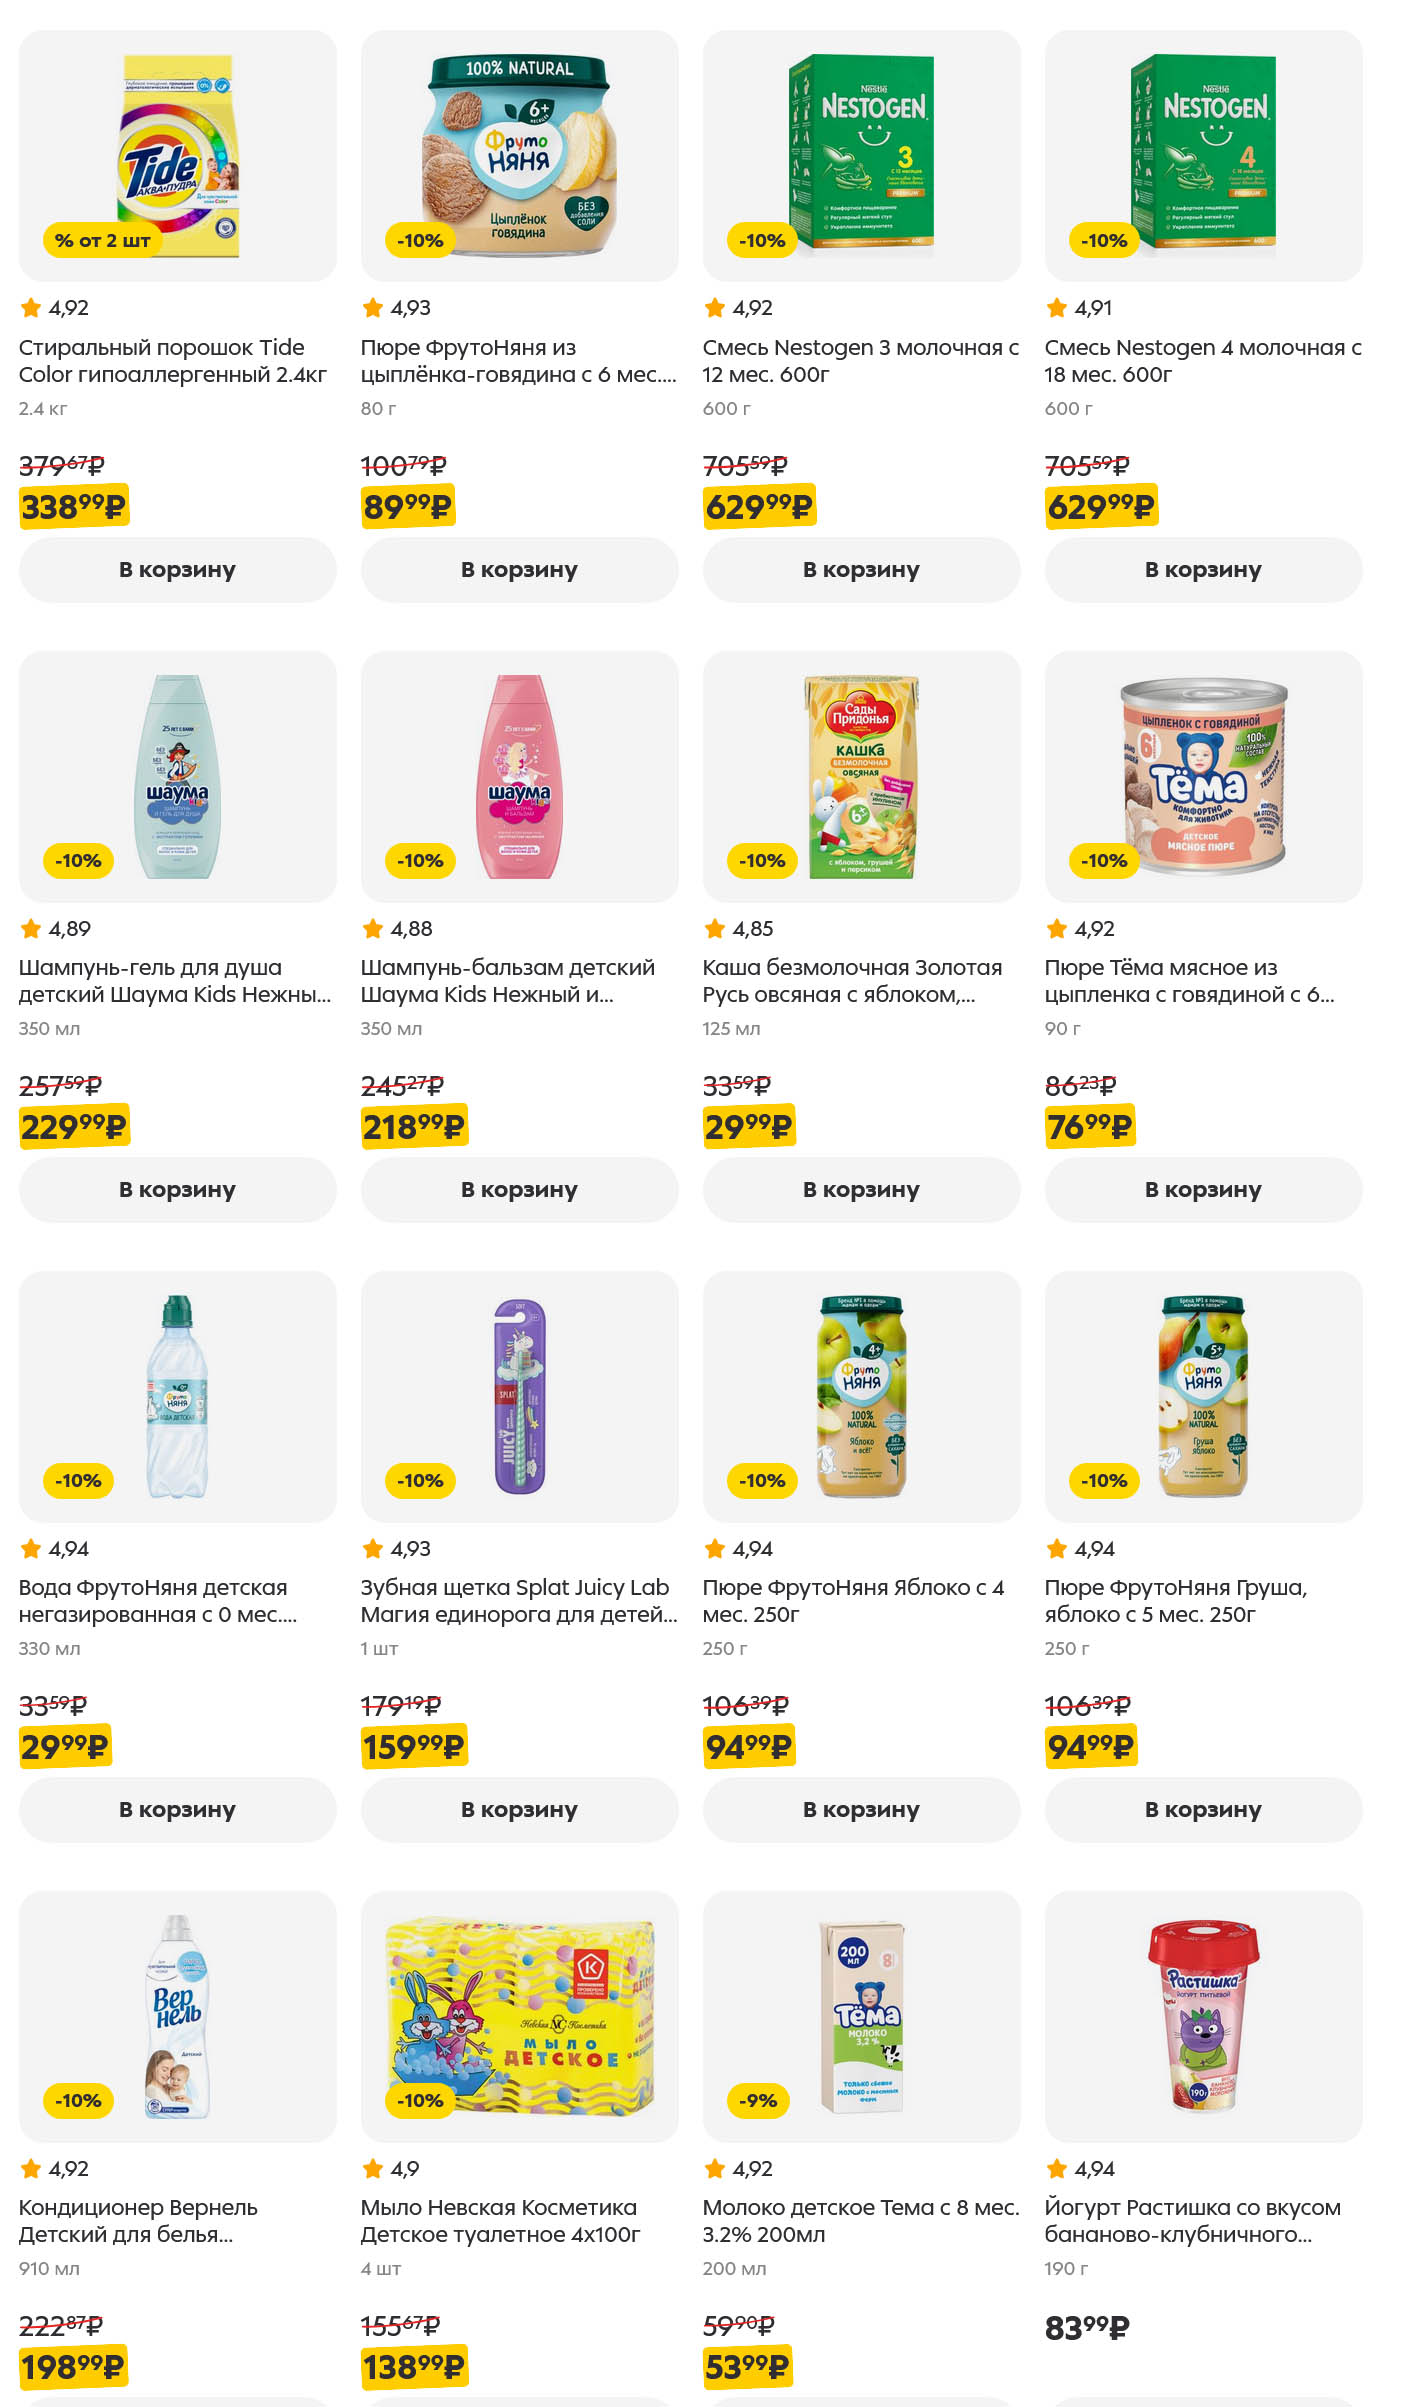Add ФрутоНяня pear-apple puree to cart
This screenshot has height=2407, width=1408.
tap(1203, 1810)
